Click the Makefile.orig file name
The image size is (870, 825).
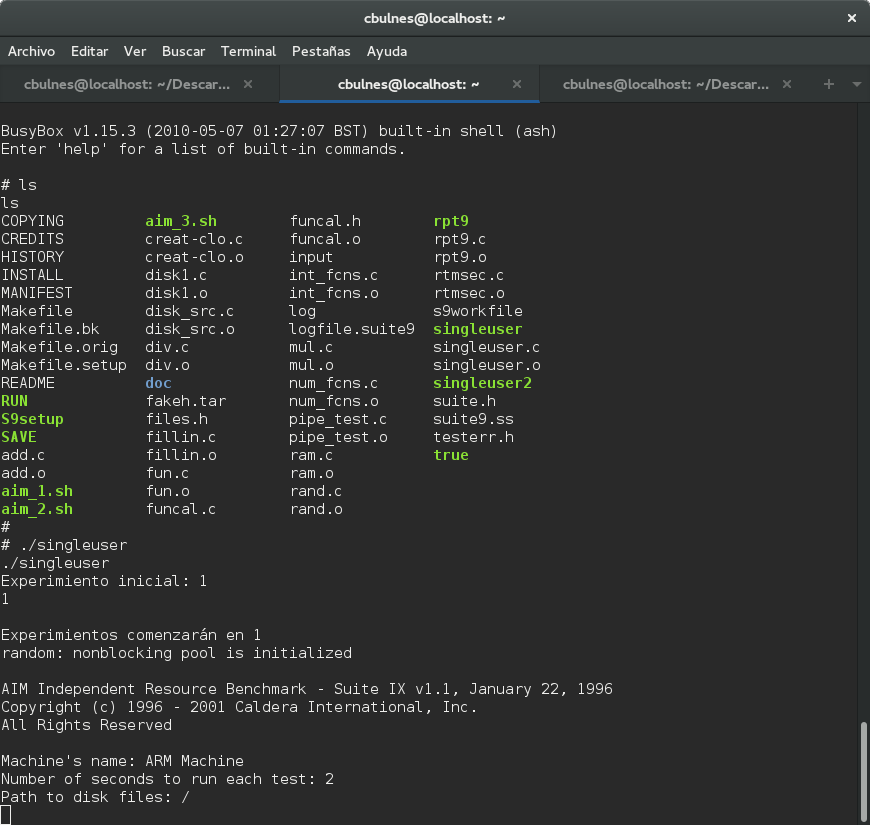coord(59,347)
